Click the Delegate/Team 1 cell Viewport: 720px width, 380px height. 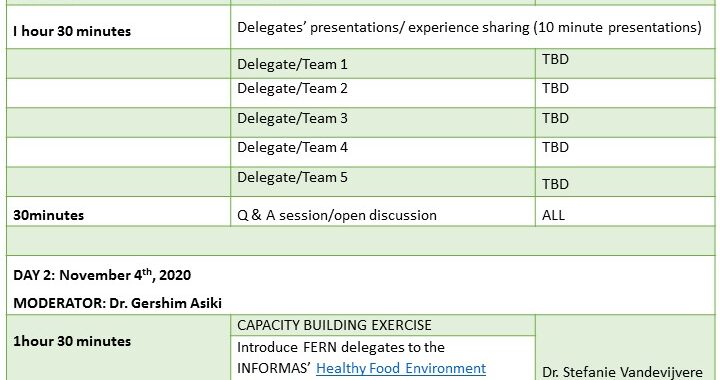(383, 64)
